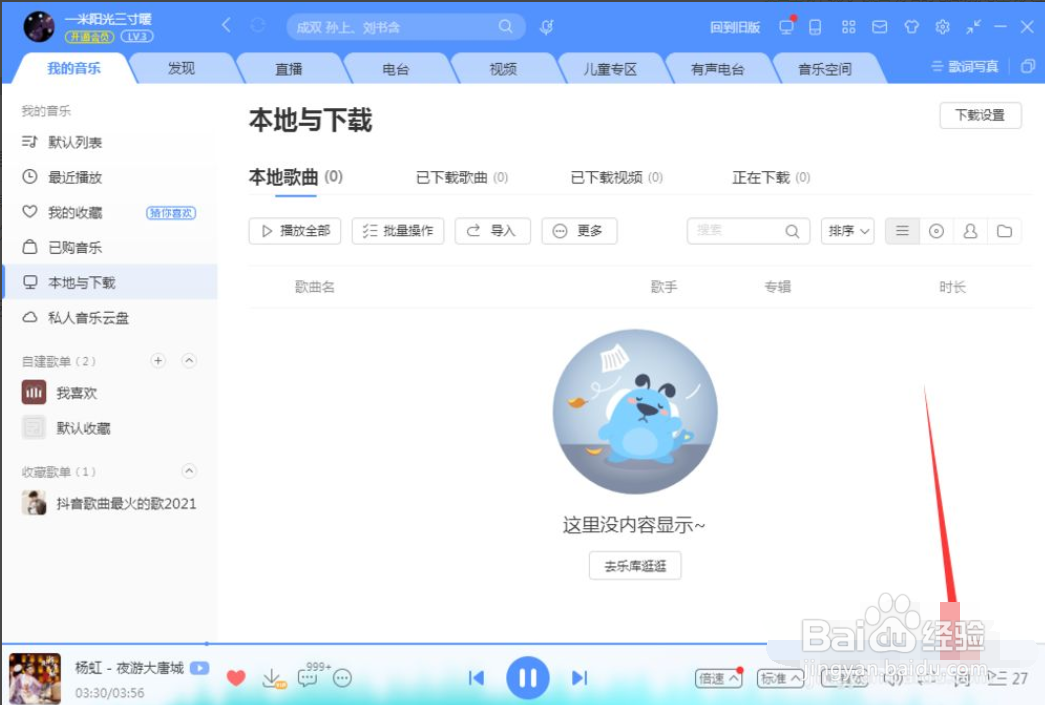Click 回到旧版 to return to the old version
Viewport: 1045px width, 705px height.
pyautogui.click(x=734, y=27)
